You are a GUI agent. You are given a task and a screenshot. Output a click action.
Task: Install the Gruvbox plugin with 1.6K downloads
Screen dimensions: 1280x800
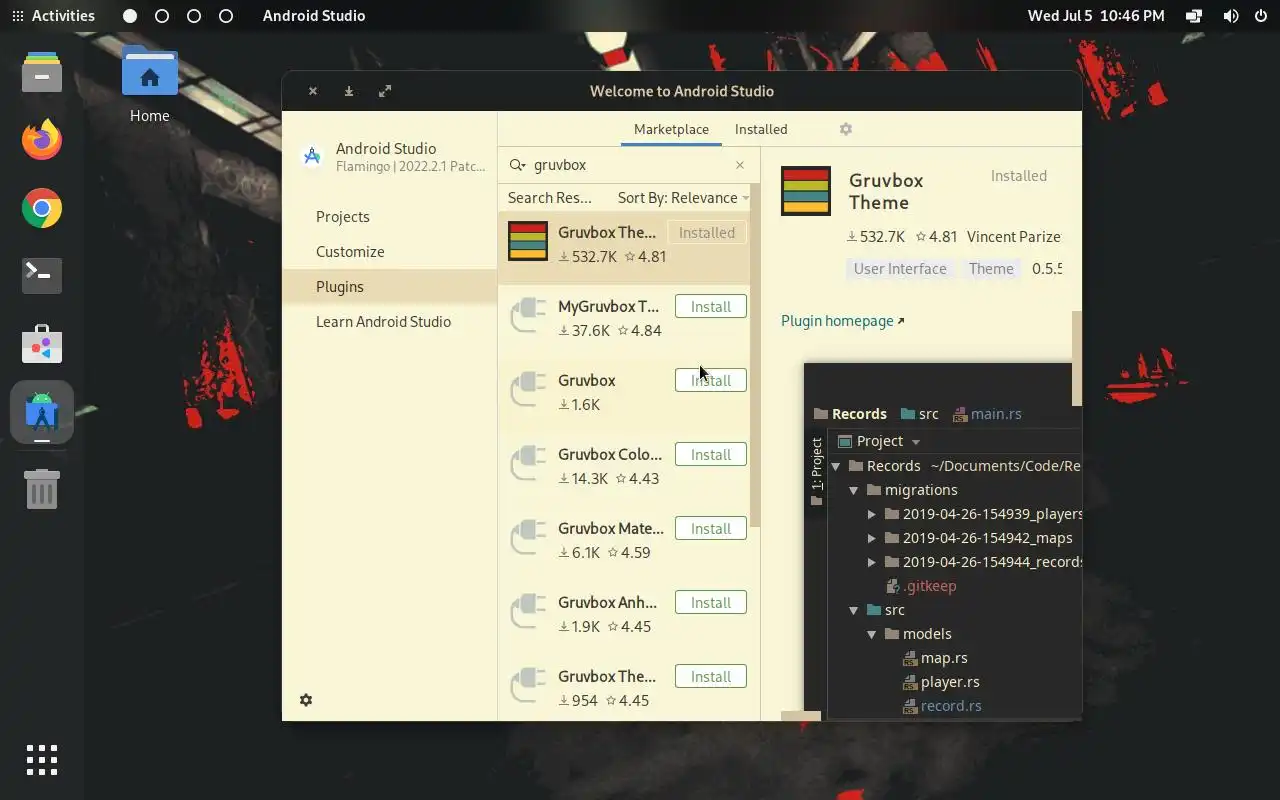(711, 381)
